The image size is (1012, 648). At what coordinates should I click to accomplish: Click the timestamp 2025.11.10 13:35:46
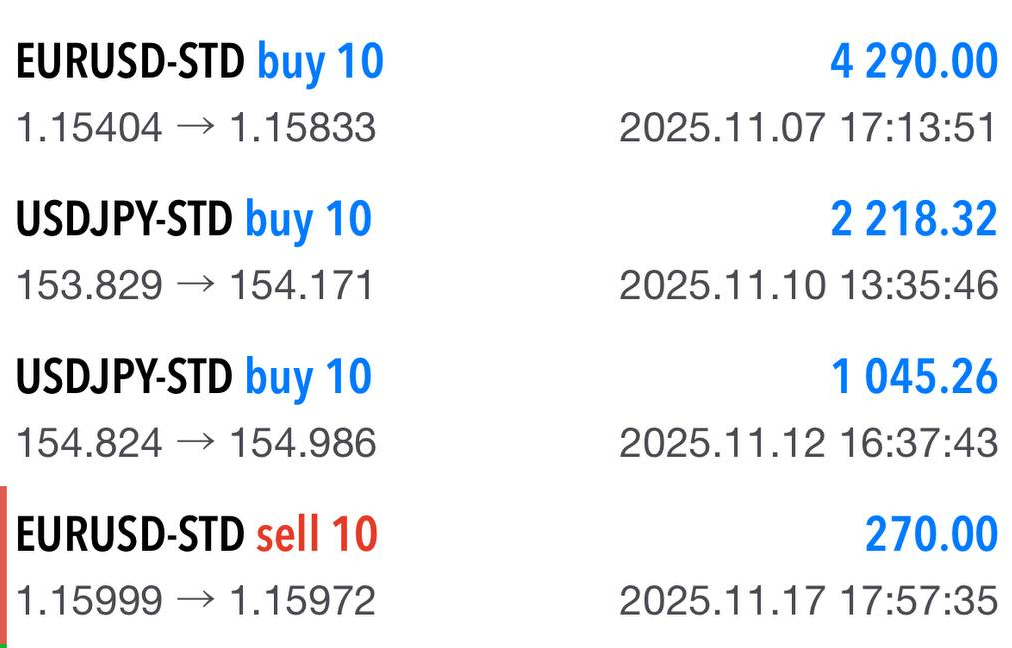click(808, 286)
